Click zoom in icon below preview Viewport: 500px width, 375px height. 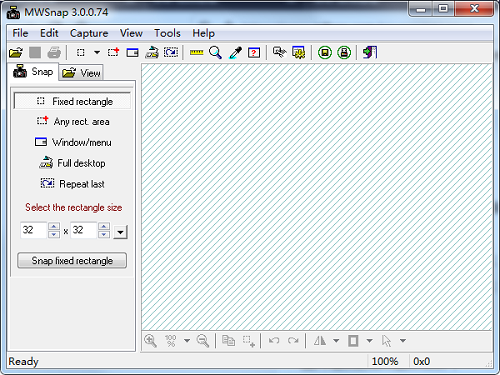[151, 341]
